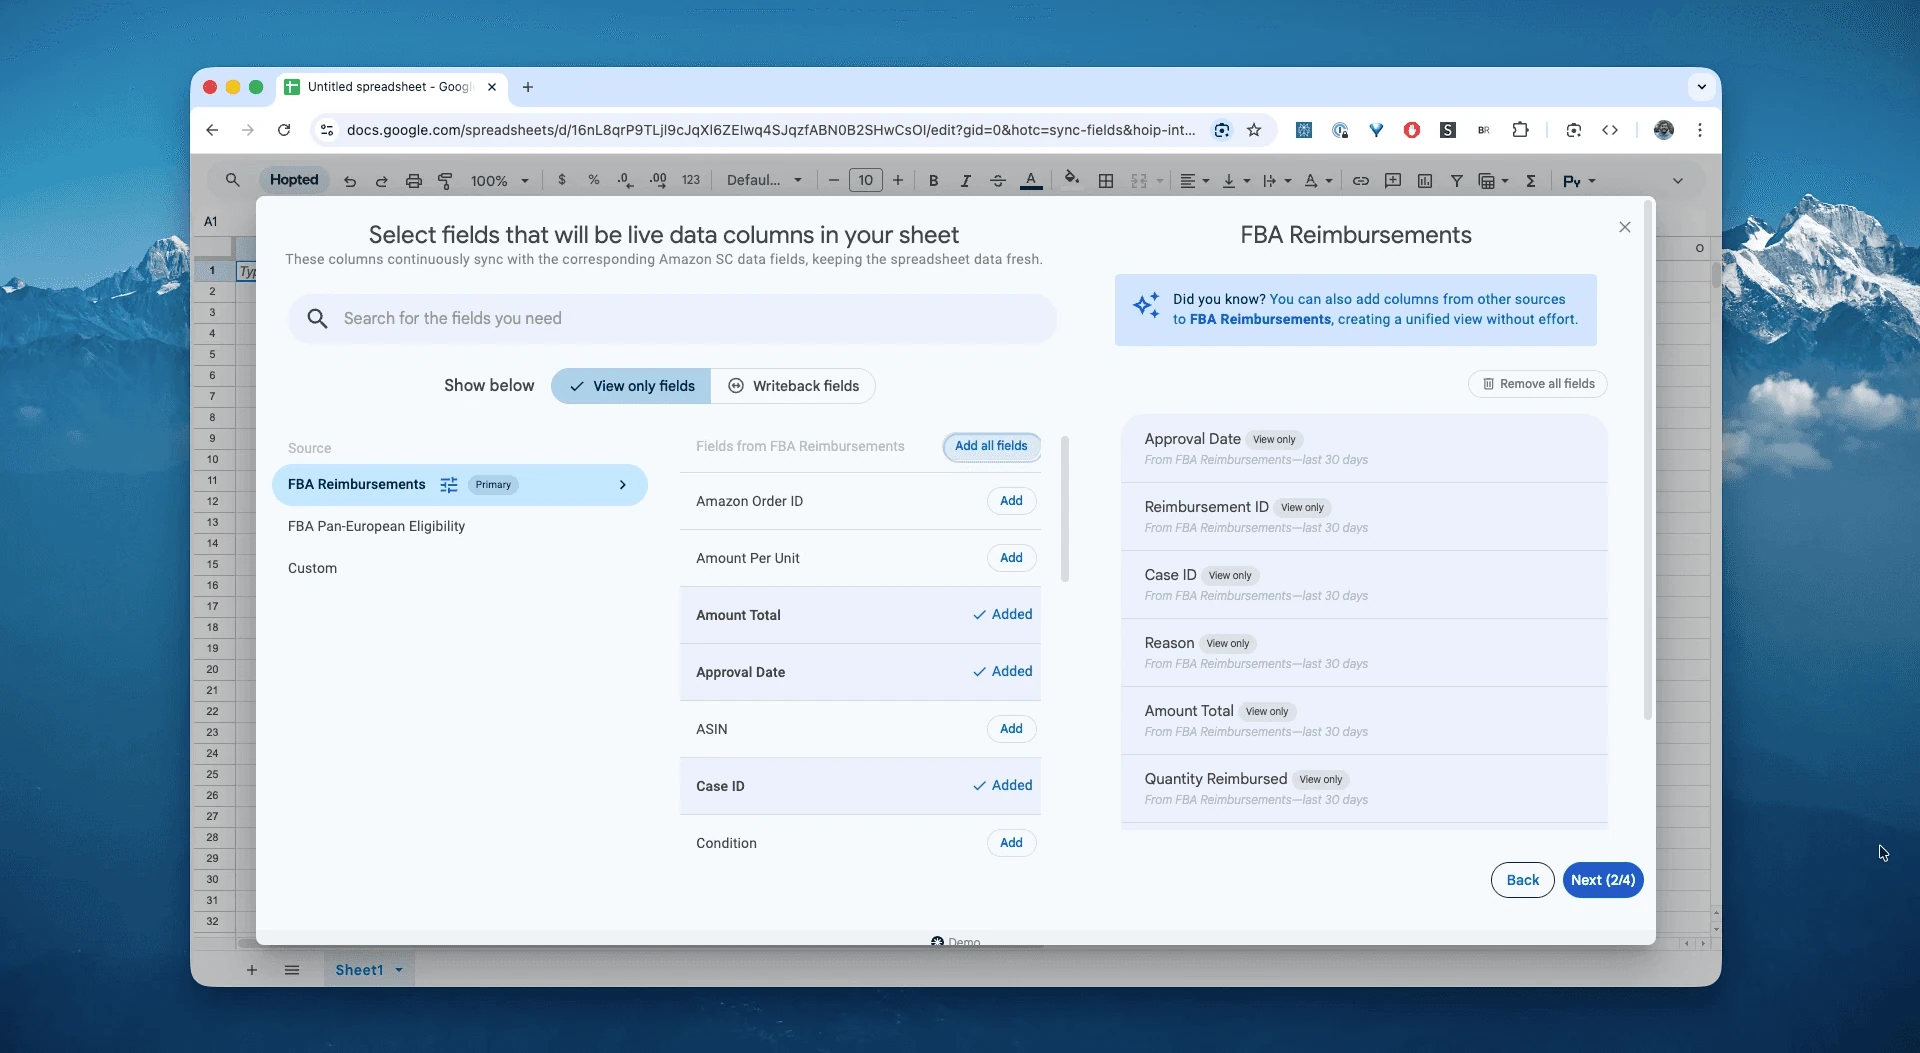Click the search menus magnifier icon

232,180
